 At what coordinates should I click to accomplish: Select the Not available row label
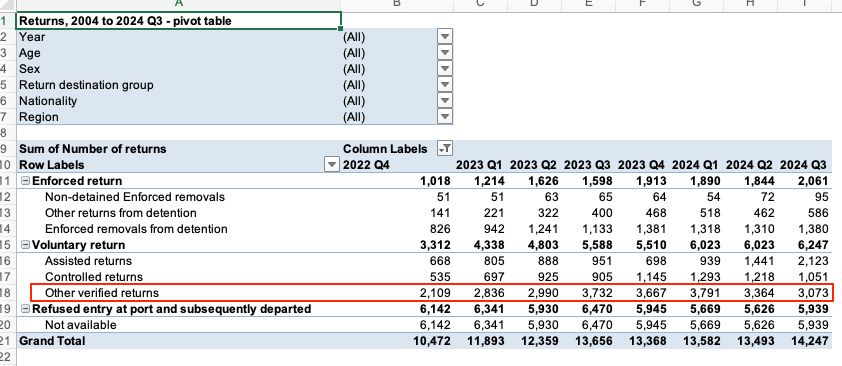pyautogui.click(x=81, y=325)
